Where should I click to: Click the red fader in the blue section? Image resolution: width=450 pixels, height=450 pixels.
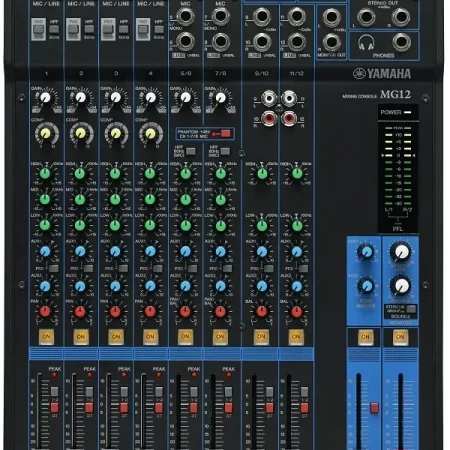tap(374, 408)
